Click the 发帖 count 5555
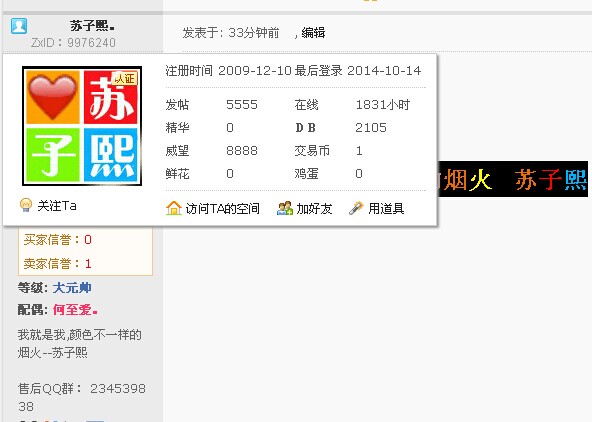This screenshot has height=422, width=592. click(242, 105)
